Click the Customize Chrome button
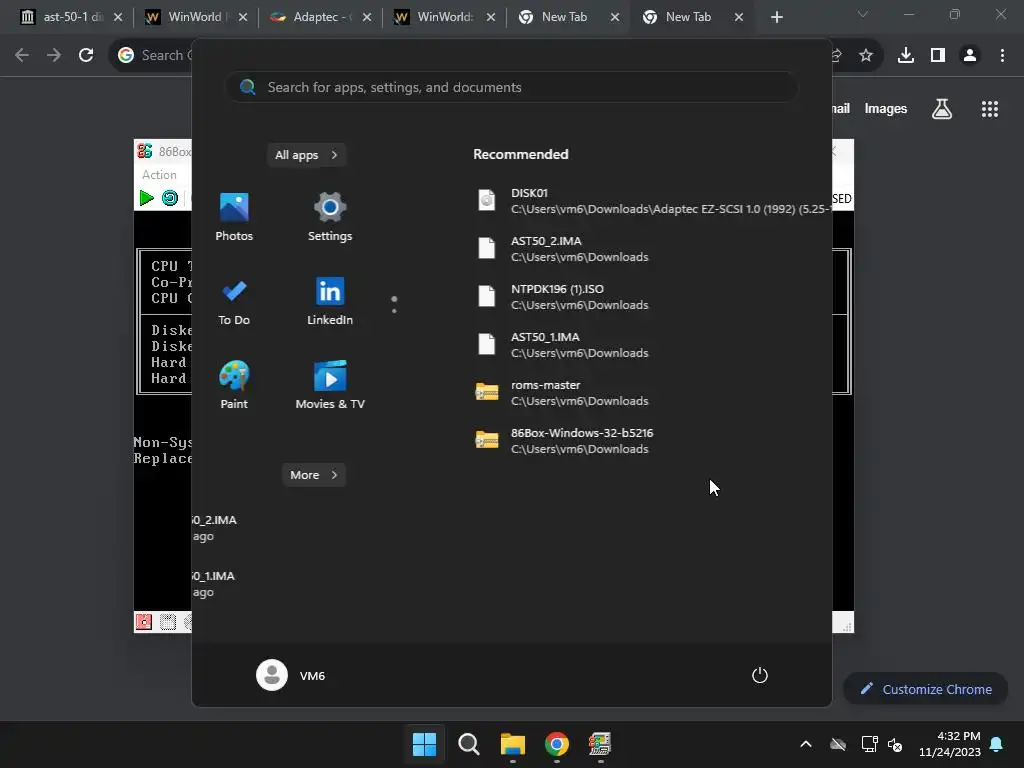The width and height of the screenshot is (1024, 768). coord(926,689)
